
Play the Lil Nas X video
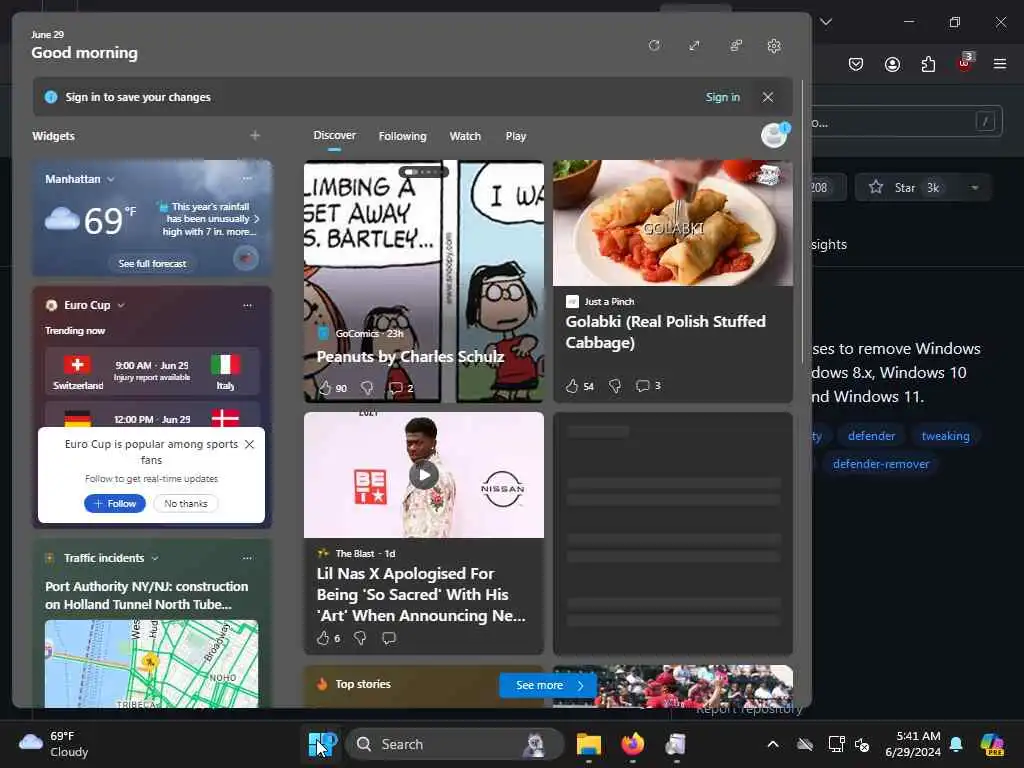[424, 475]
